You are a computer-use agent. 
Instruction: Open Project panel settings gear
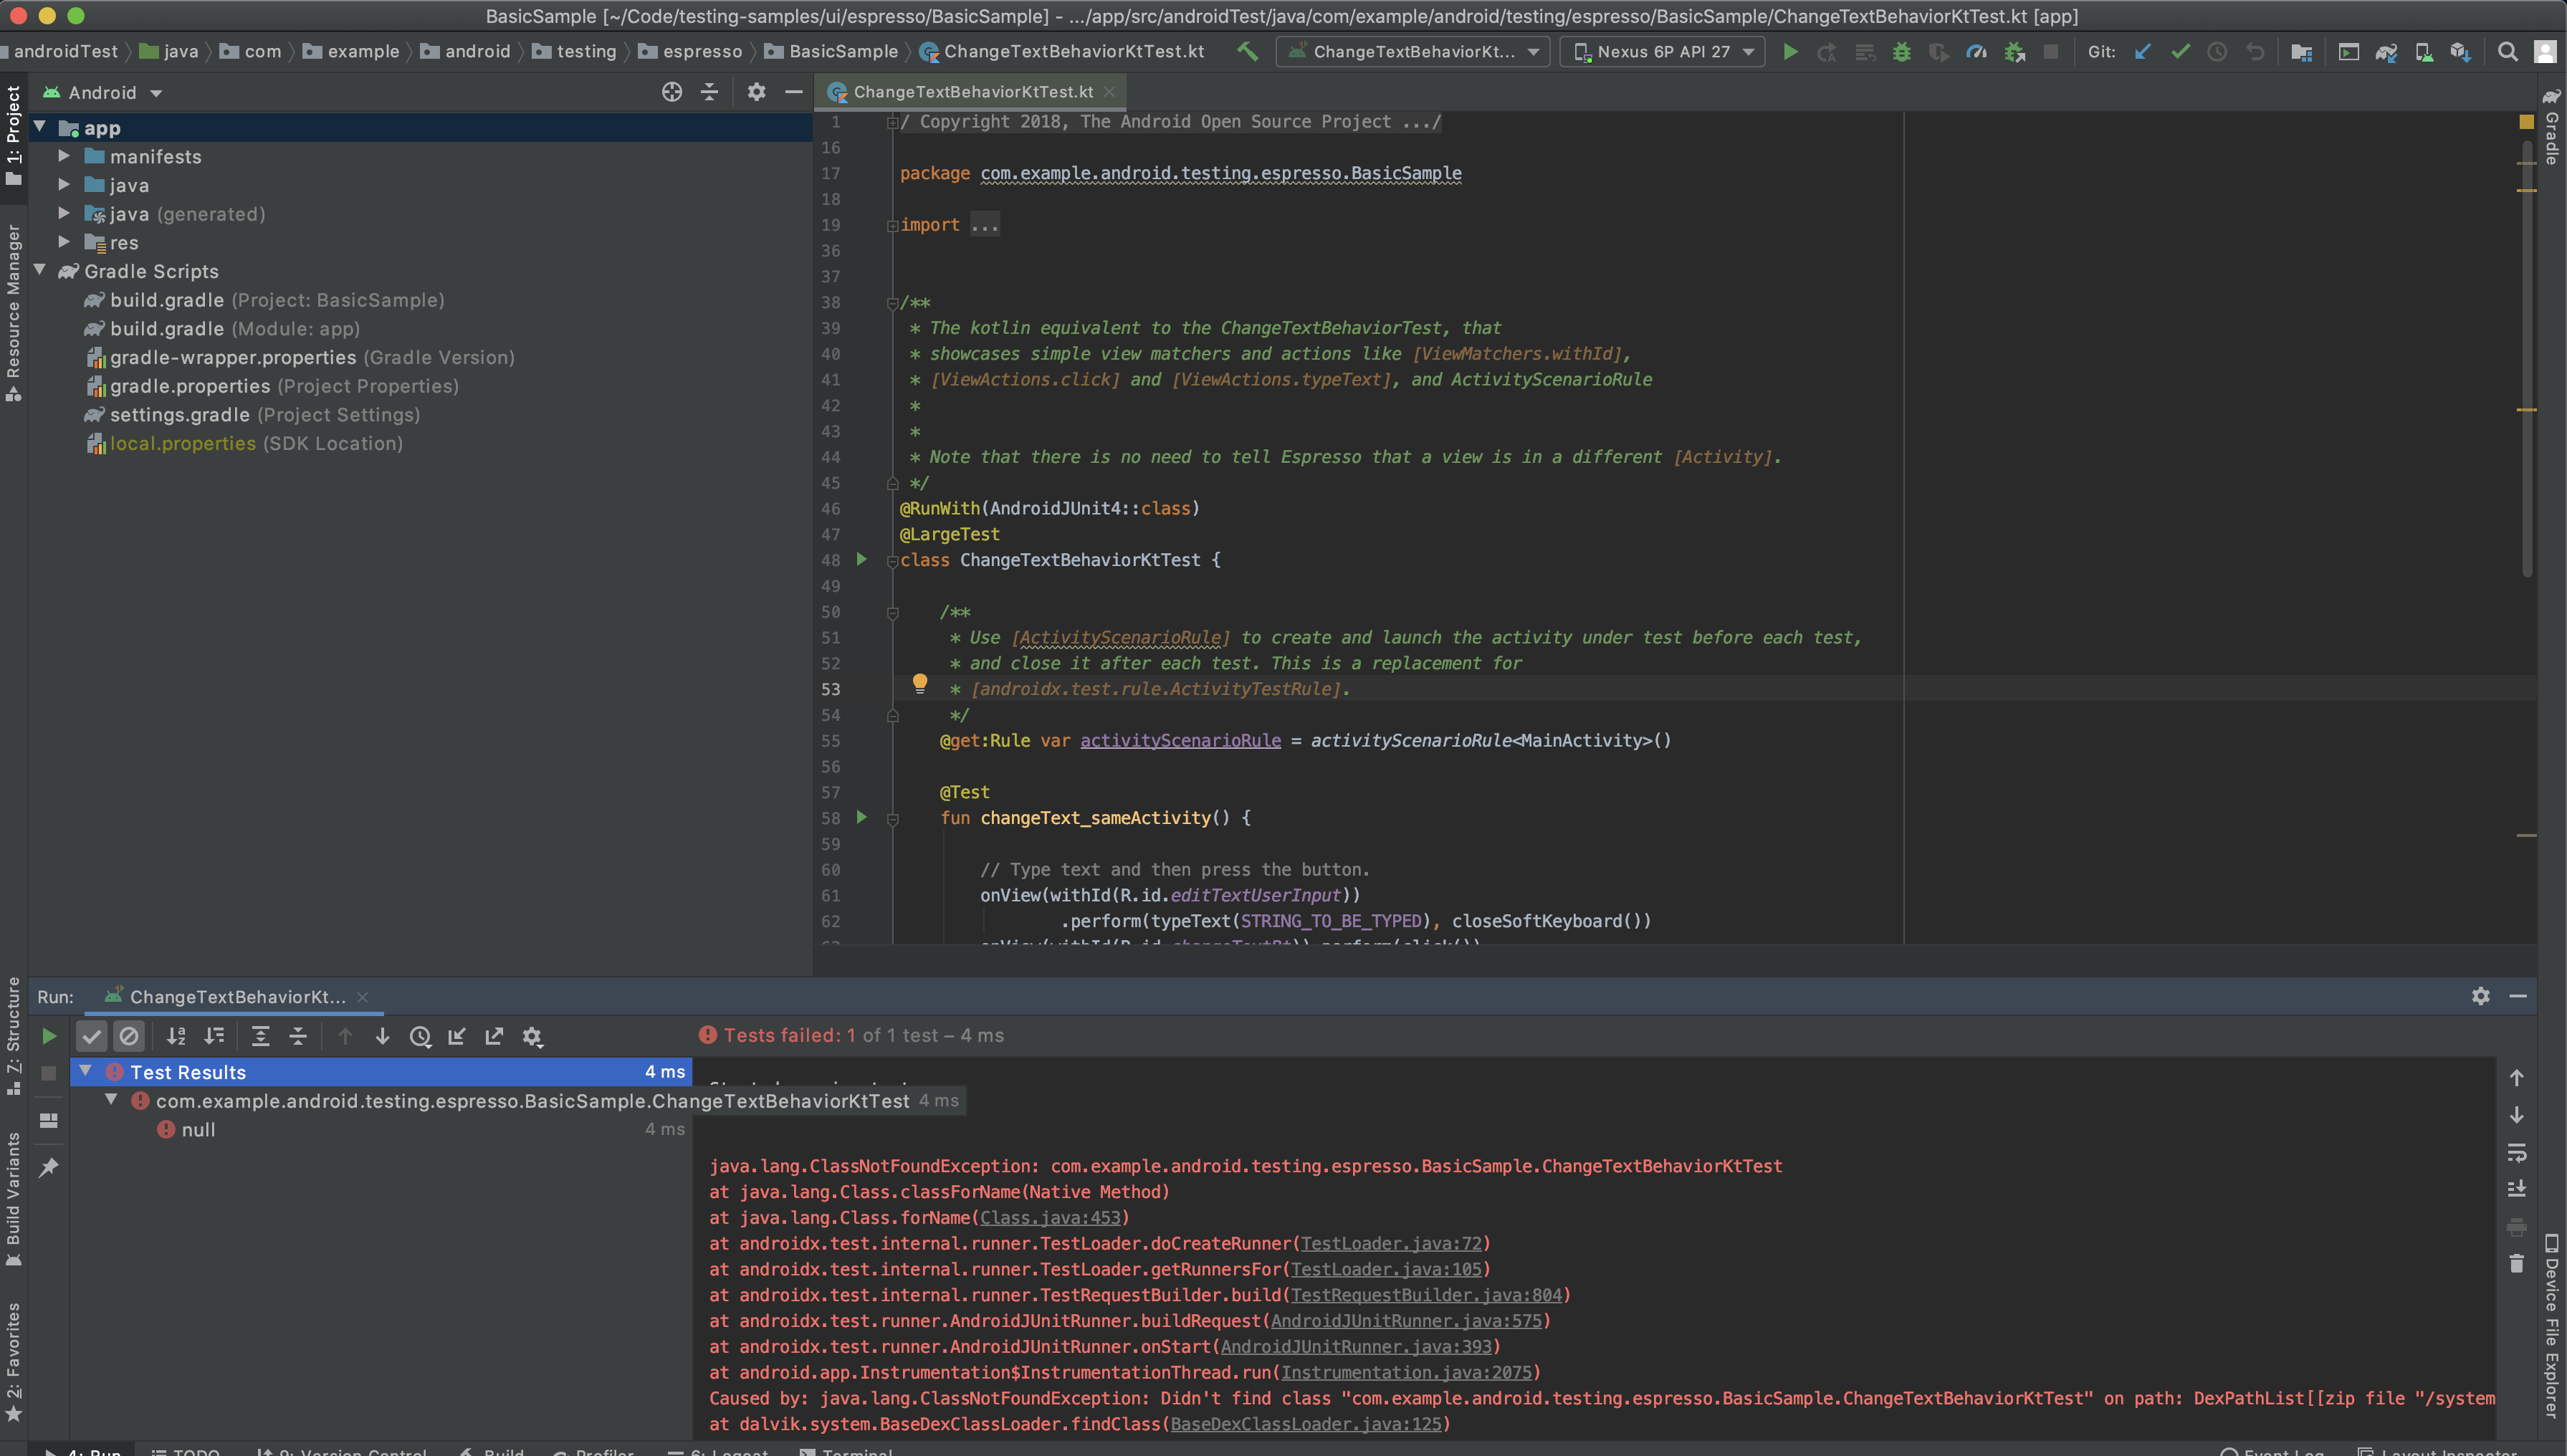[756, 92]
